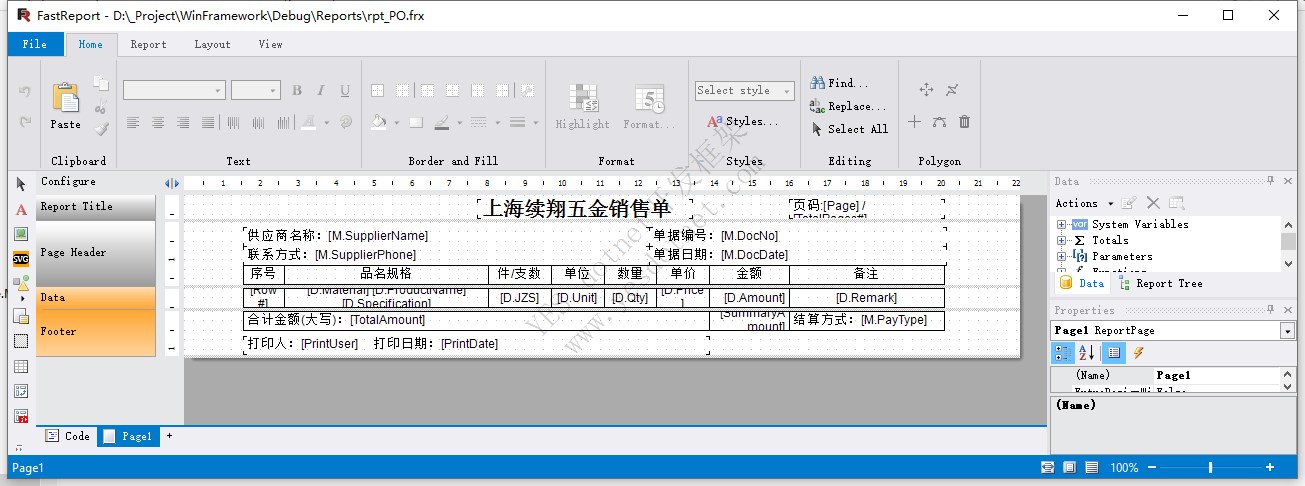Open the font size combo box
The image size is (1305, 486).
click(256, 90)
